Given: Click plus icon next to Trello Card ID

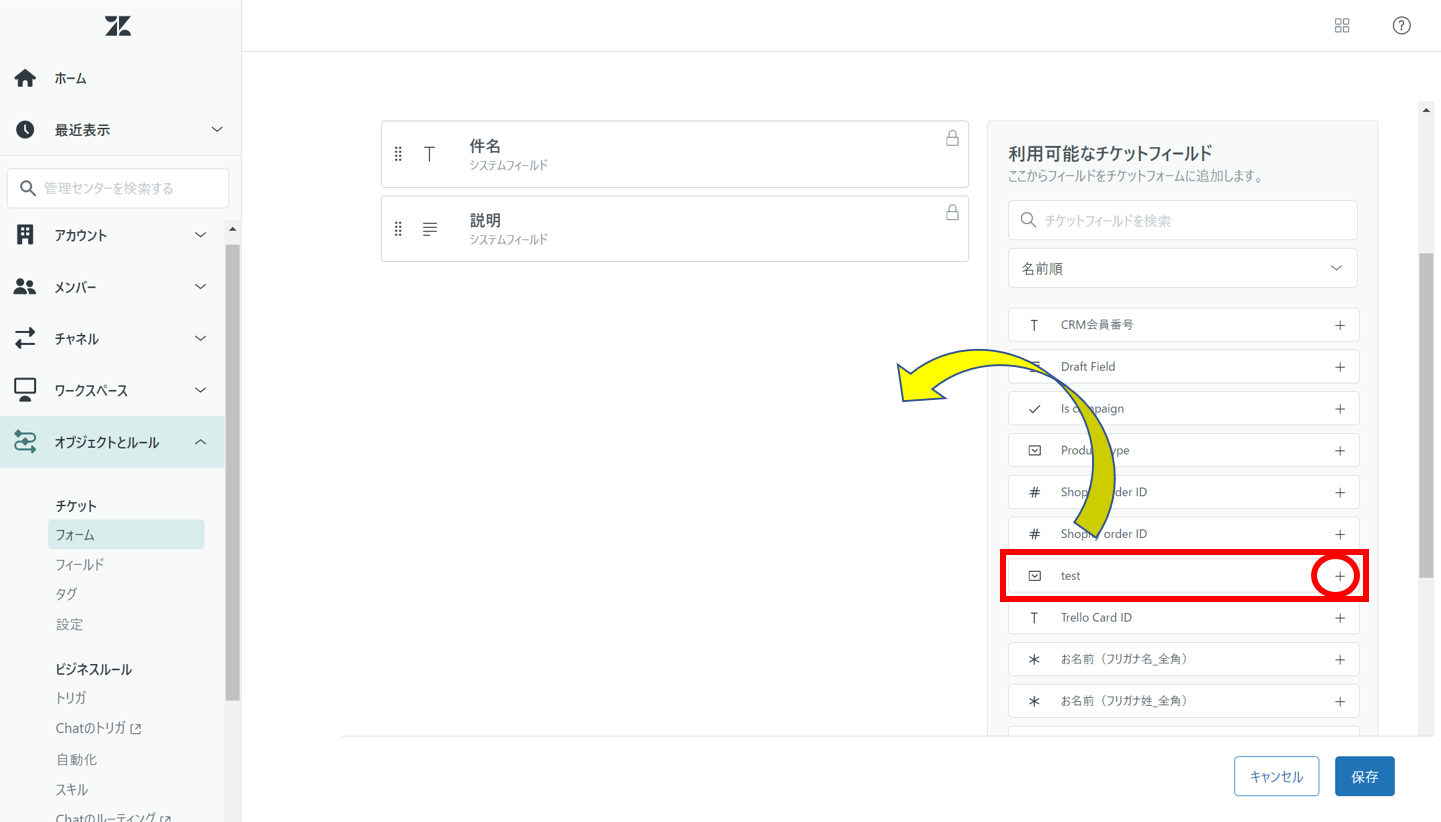Looking at the screenshot, I should click(x=1340, y=618).
